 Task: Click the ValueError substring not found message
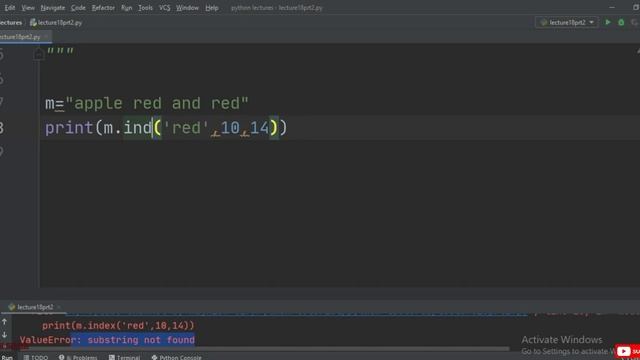click(x=107, y=340)
